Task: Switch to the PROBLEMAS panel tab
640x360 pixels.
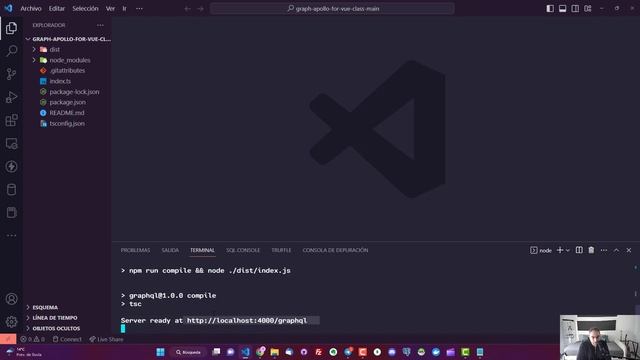Action: [136, 250]
